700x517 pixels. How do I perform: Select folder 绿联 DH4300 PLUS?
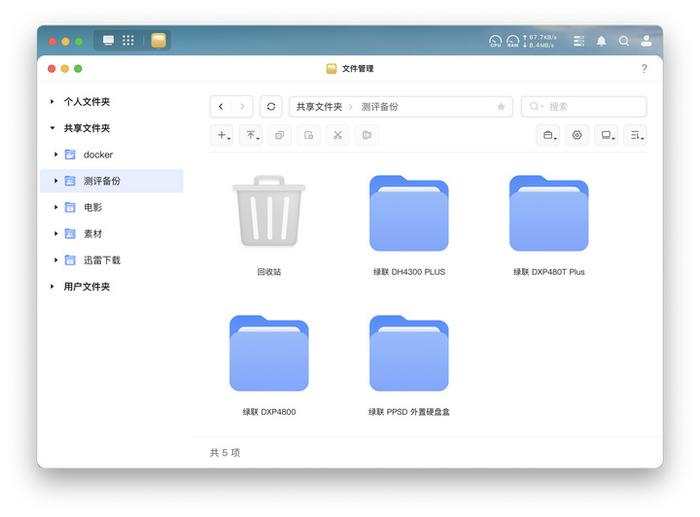(x=409, y=213)
